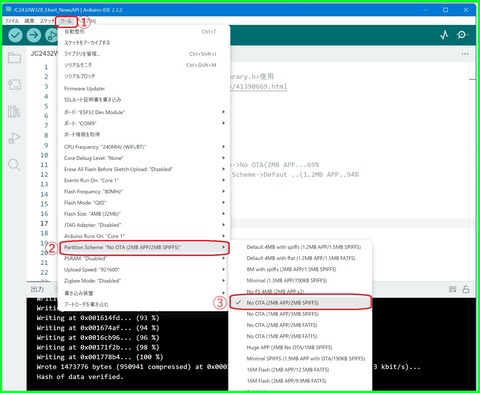Select Minimal (1.3MB APP/700KB SPIFFS) option
Screen dimensions: 480x393
pos(300,280)
